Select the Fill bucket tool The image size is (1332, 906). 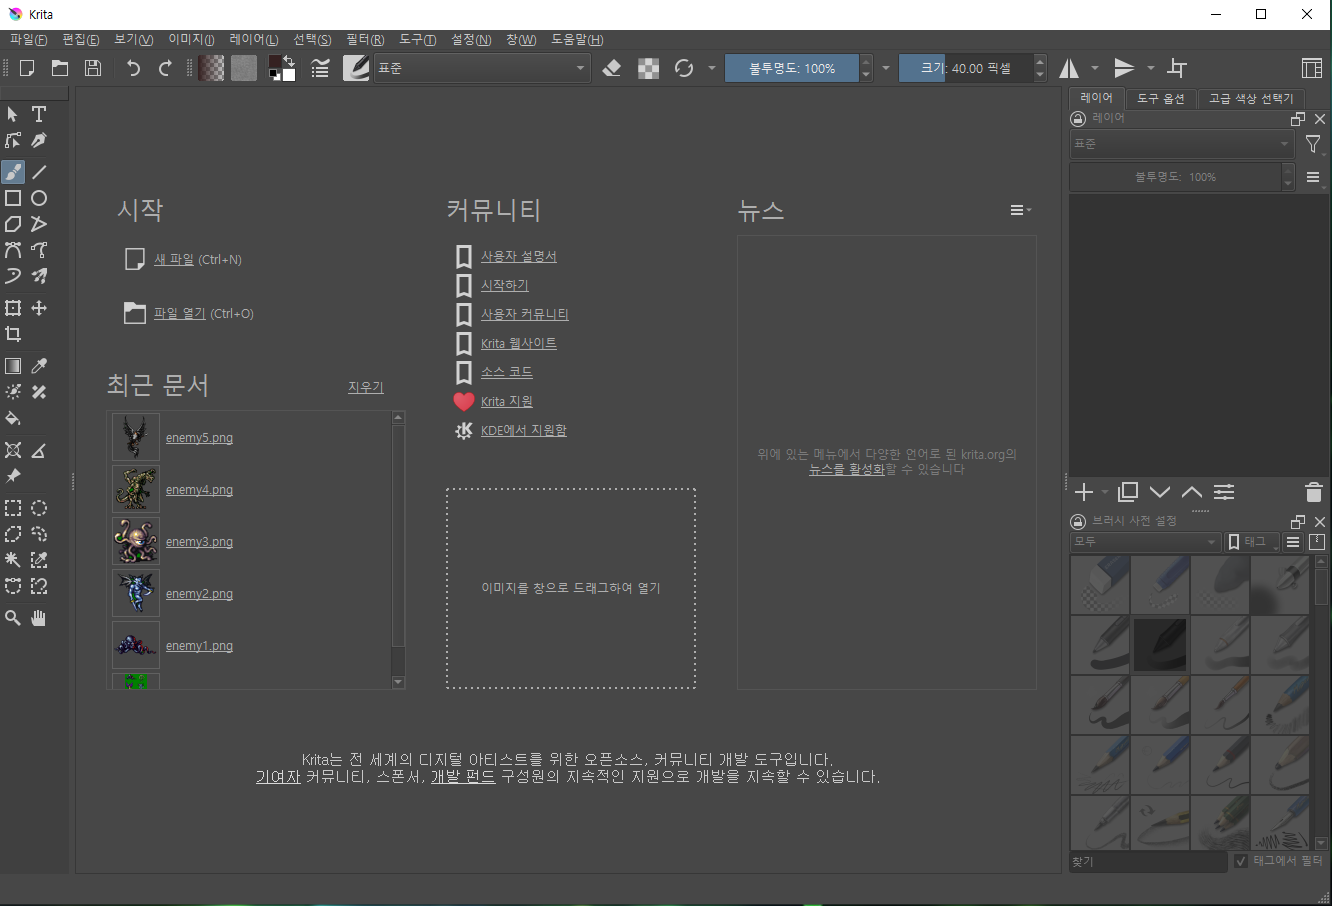click(13, 418)
